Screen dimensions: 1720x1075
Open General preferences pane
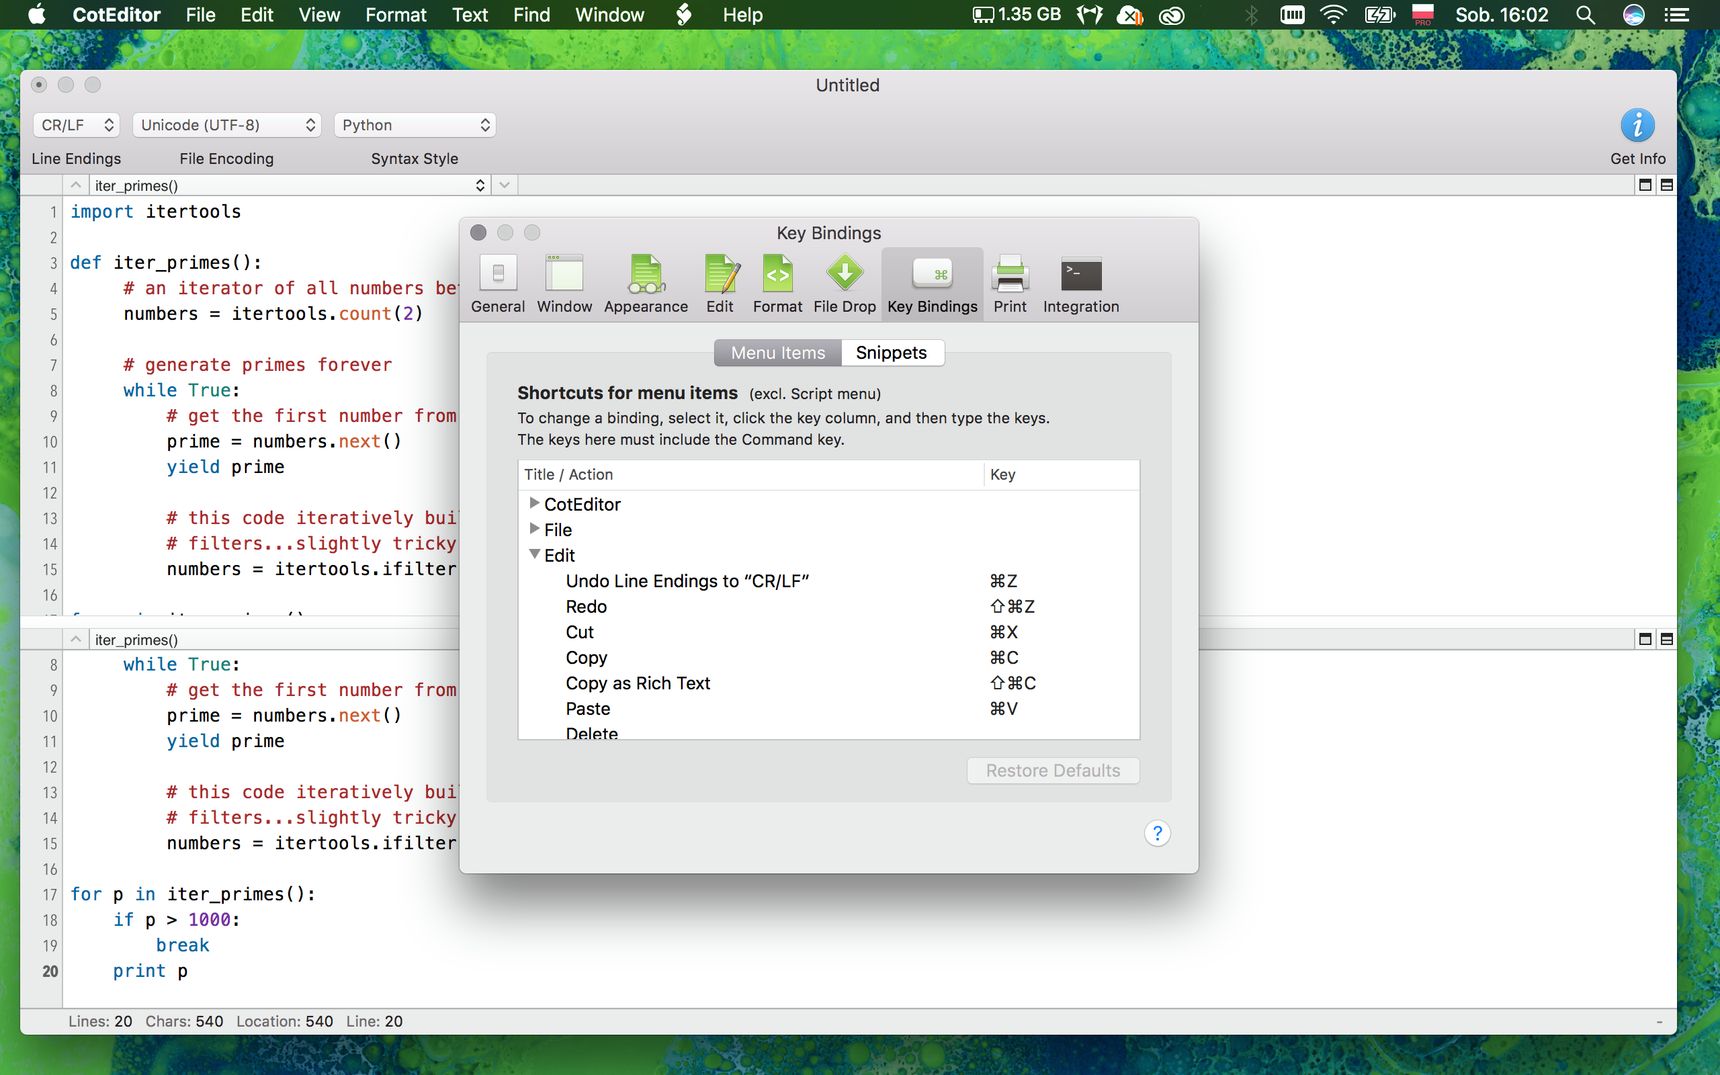click(497, 284)
